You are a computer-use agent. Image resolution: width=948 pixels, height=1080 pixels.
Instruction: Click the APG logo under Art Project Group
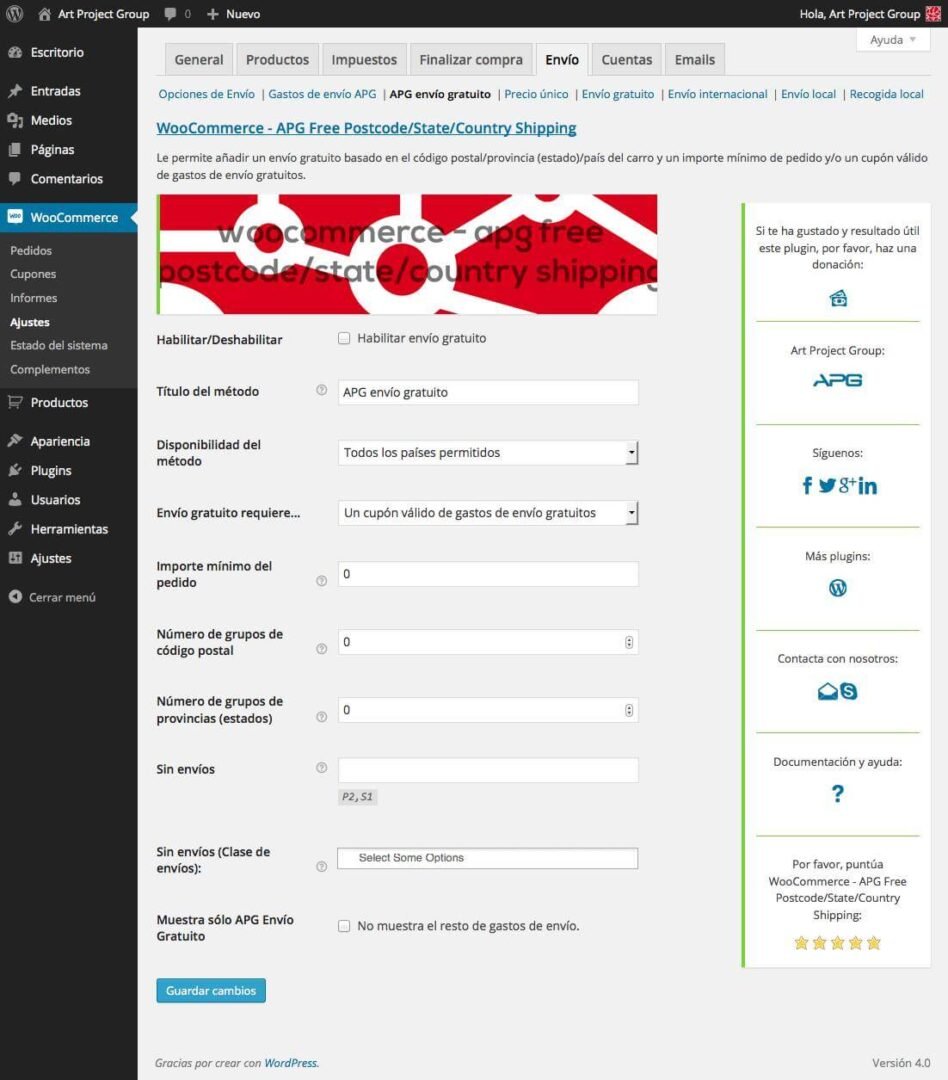(838, 380)
